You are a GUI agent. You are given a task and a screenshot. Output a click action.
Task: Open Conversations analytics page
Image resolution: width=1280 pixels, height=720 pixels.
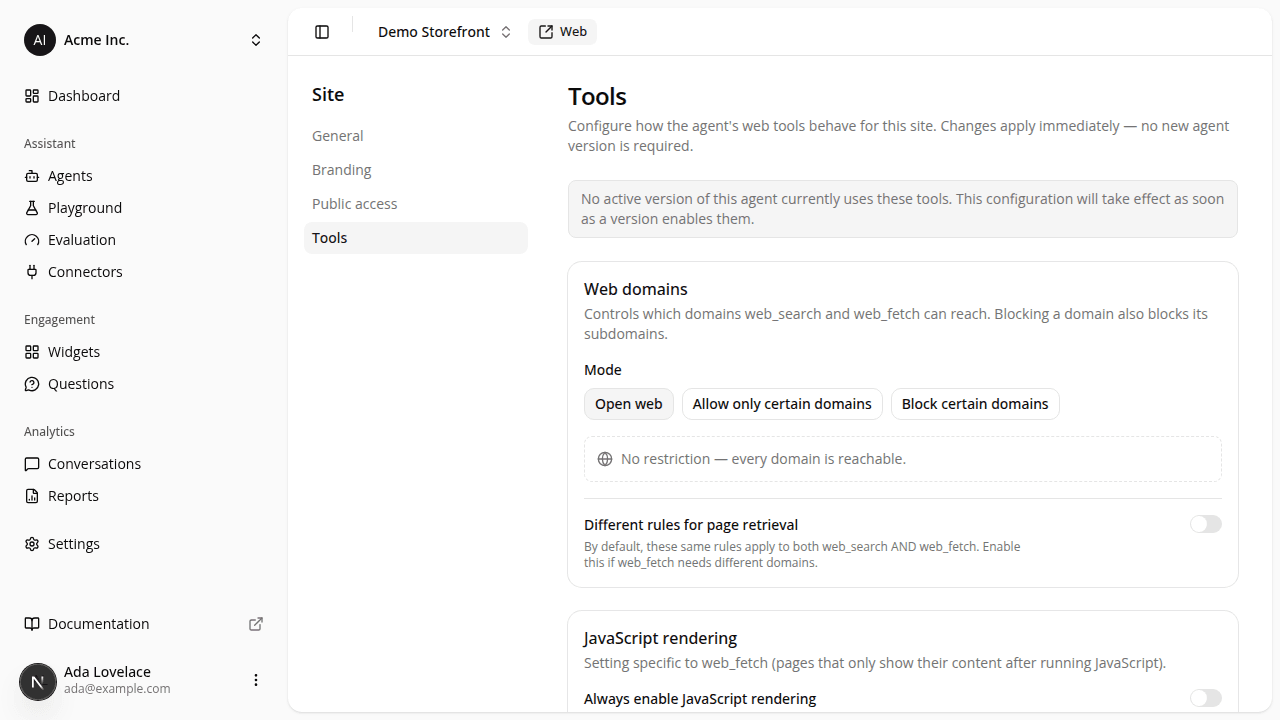coord(144,464)
